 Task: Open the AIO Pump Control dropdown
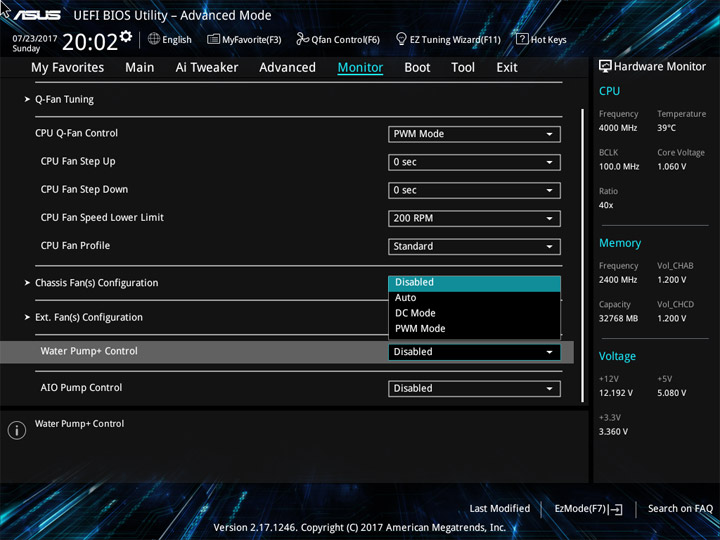[x=474, y=388]
